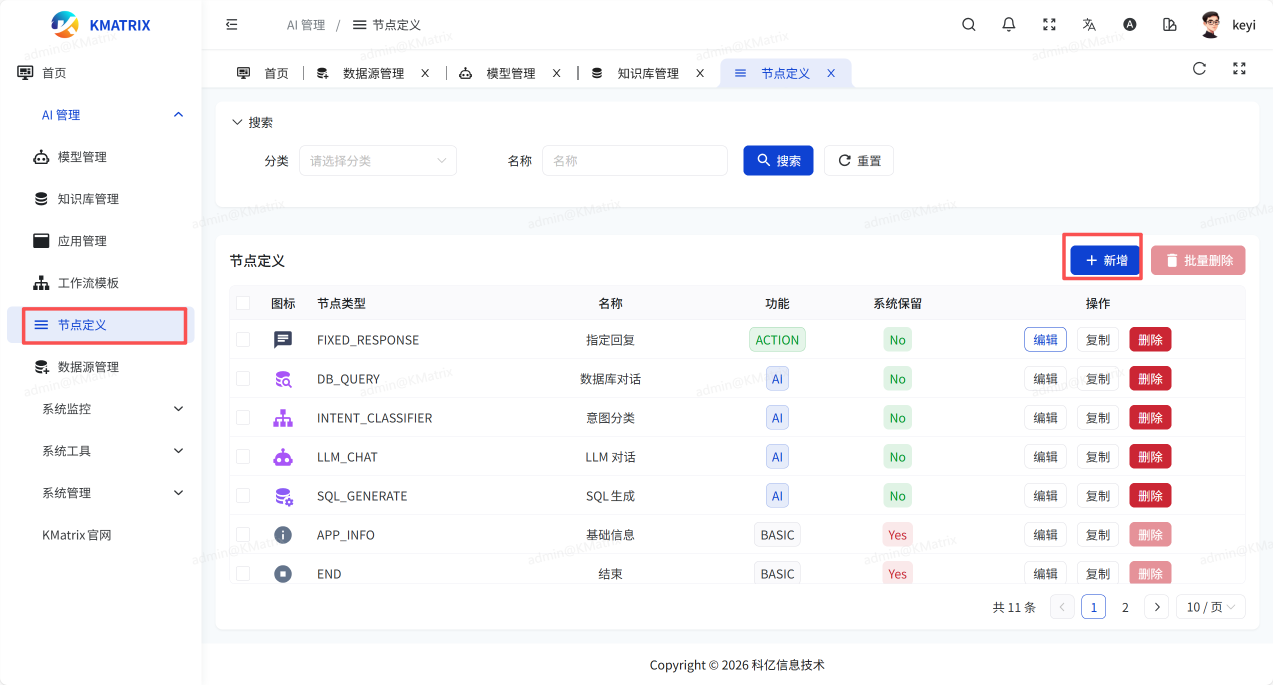Tick the checkbox for DB_QUERY row

243,379
